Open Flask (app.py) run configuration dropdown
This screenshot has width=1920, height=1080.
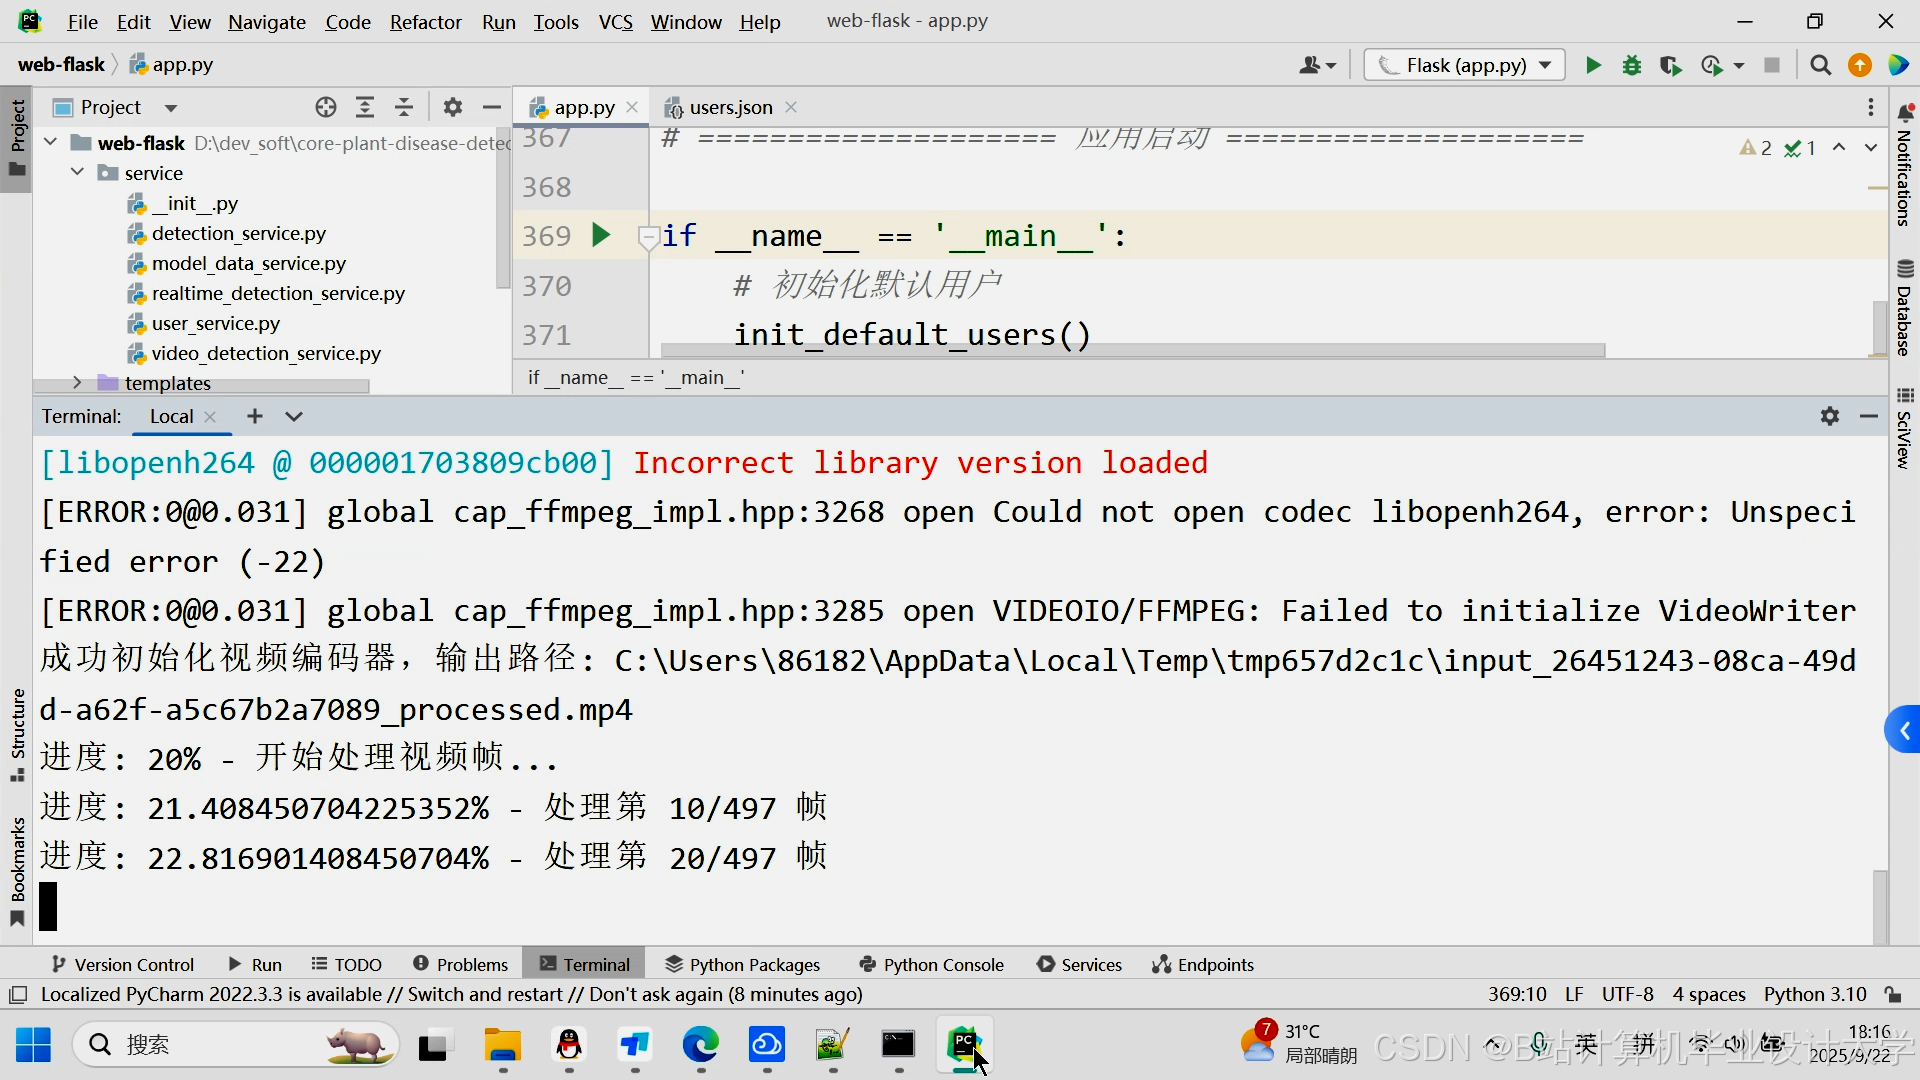1465,65
